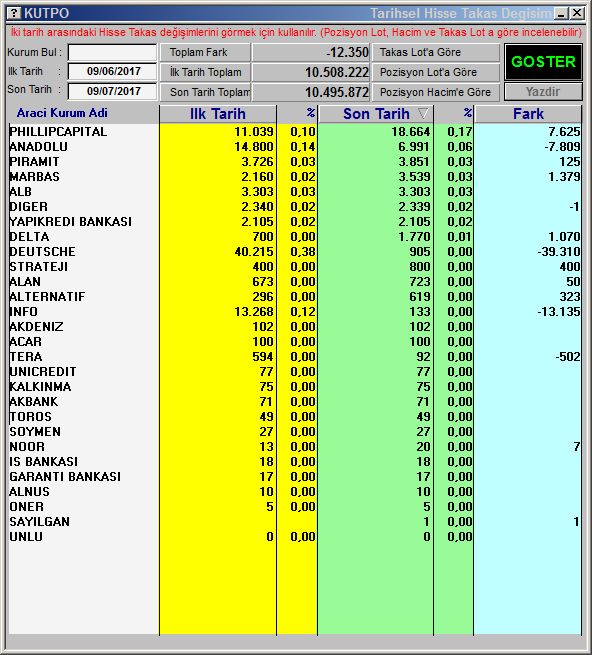
Task: Select the SOYMEN row
Action: tap(295, 432)
